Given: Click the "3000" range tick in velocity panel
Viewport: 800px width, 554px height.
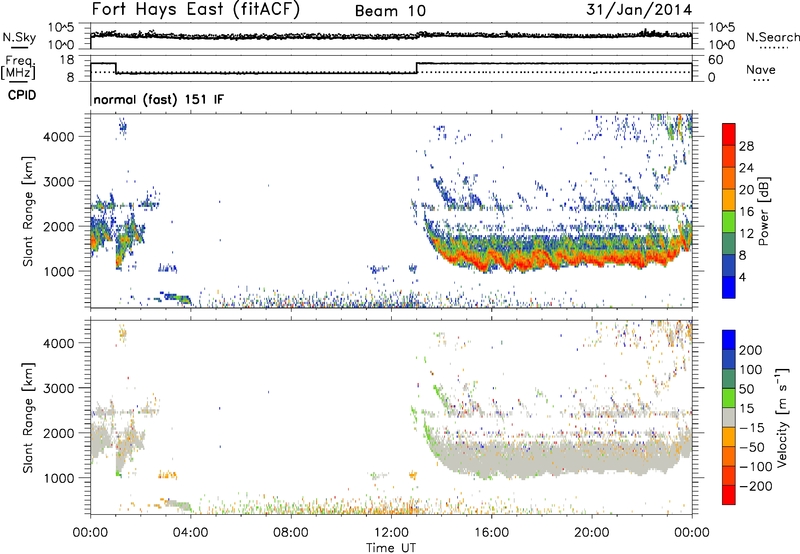Looking at the screenshot, I should pyautogui.click(x=58, y=388).
